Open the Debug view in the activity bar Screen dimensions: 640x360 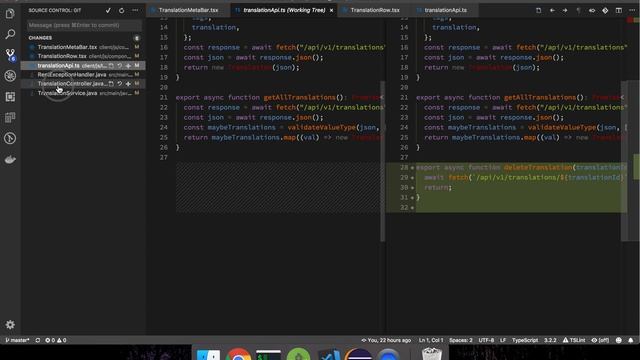tap(10, 76)
